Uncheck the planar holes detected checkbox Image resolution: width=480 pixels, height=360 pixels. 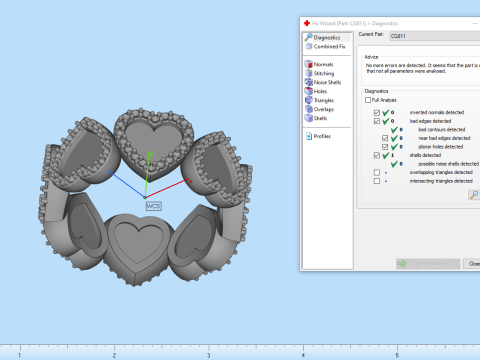coord(385,147)
